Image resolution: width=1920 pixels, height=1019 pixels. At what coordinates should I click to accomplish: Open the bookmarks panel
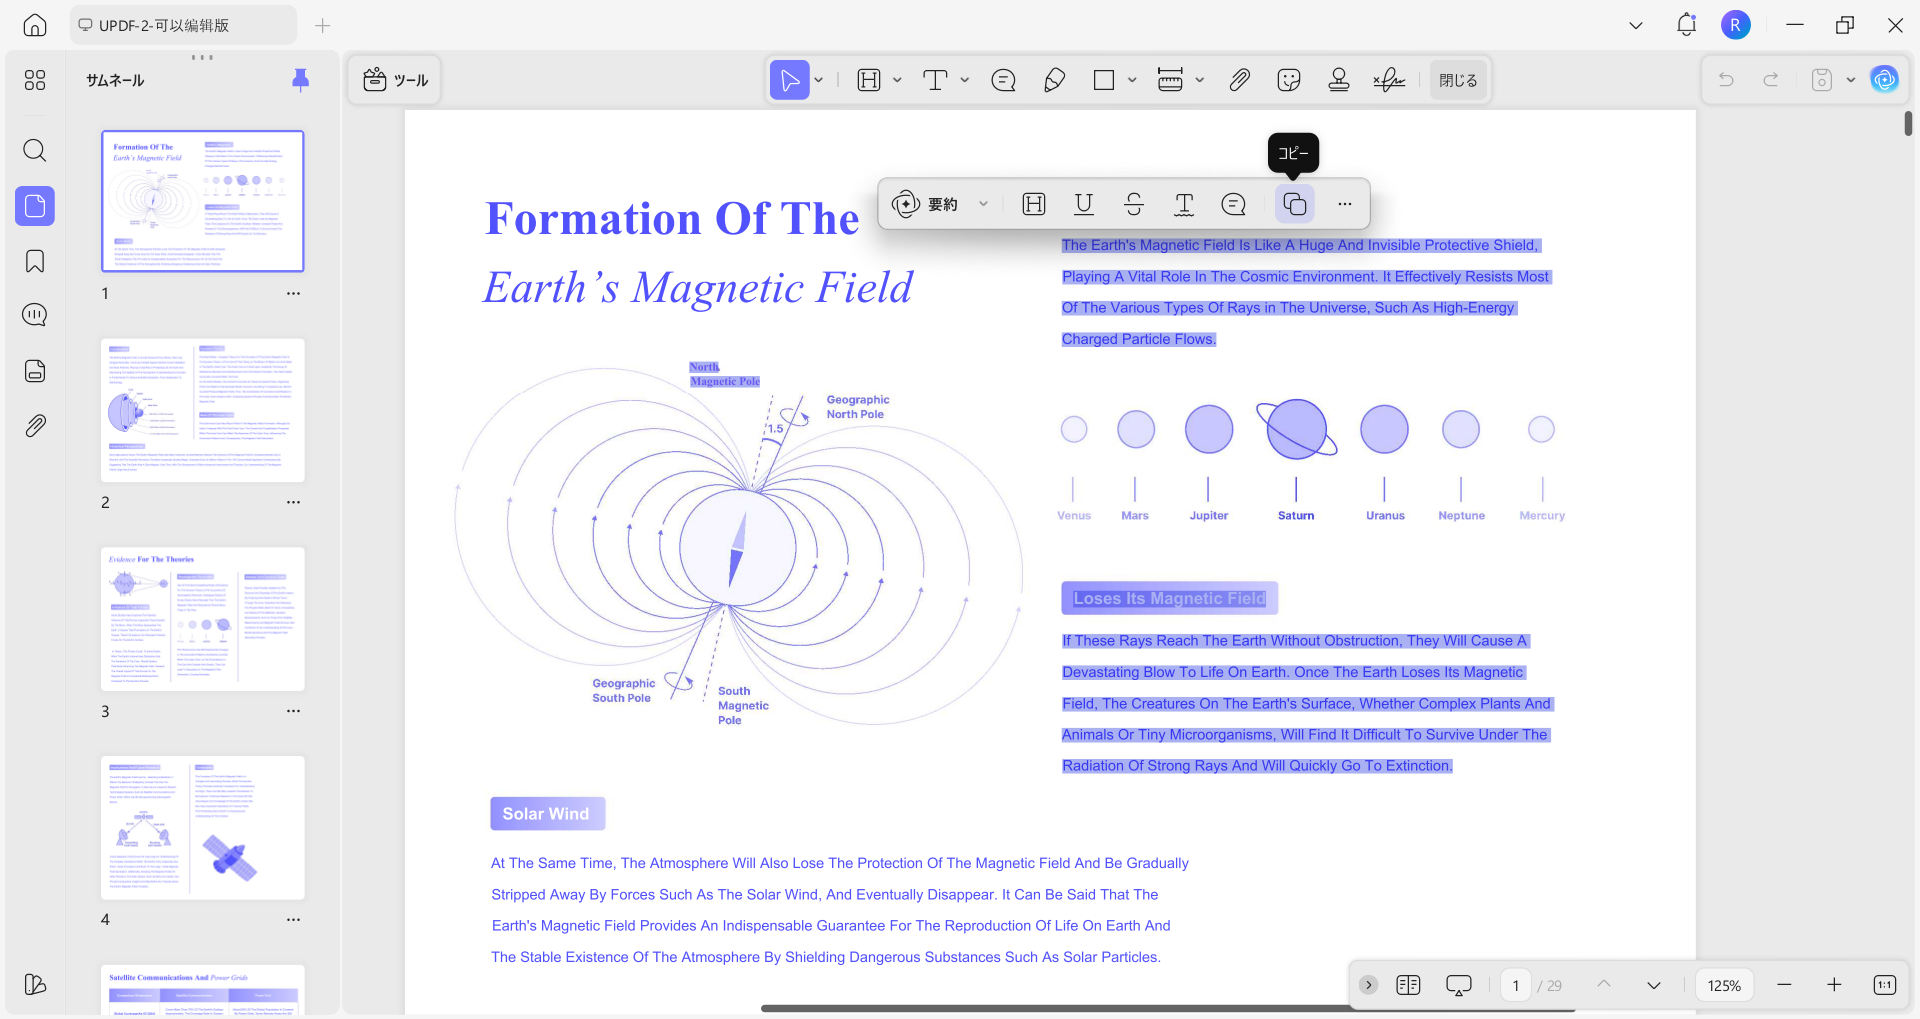click(35, 261)
